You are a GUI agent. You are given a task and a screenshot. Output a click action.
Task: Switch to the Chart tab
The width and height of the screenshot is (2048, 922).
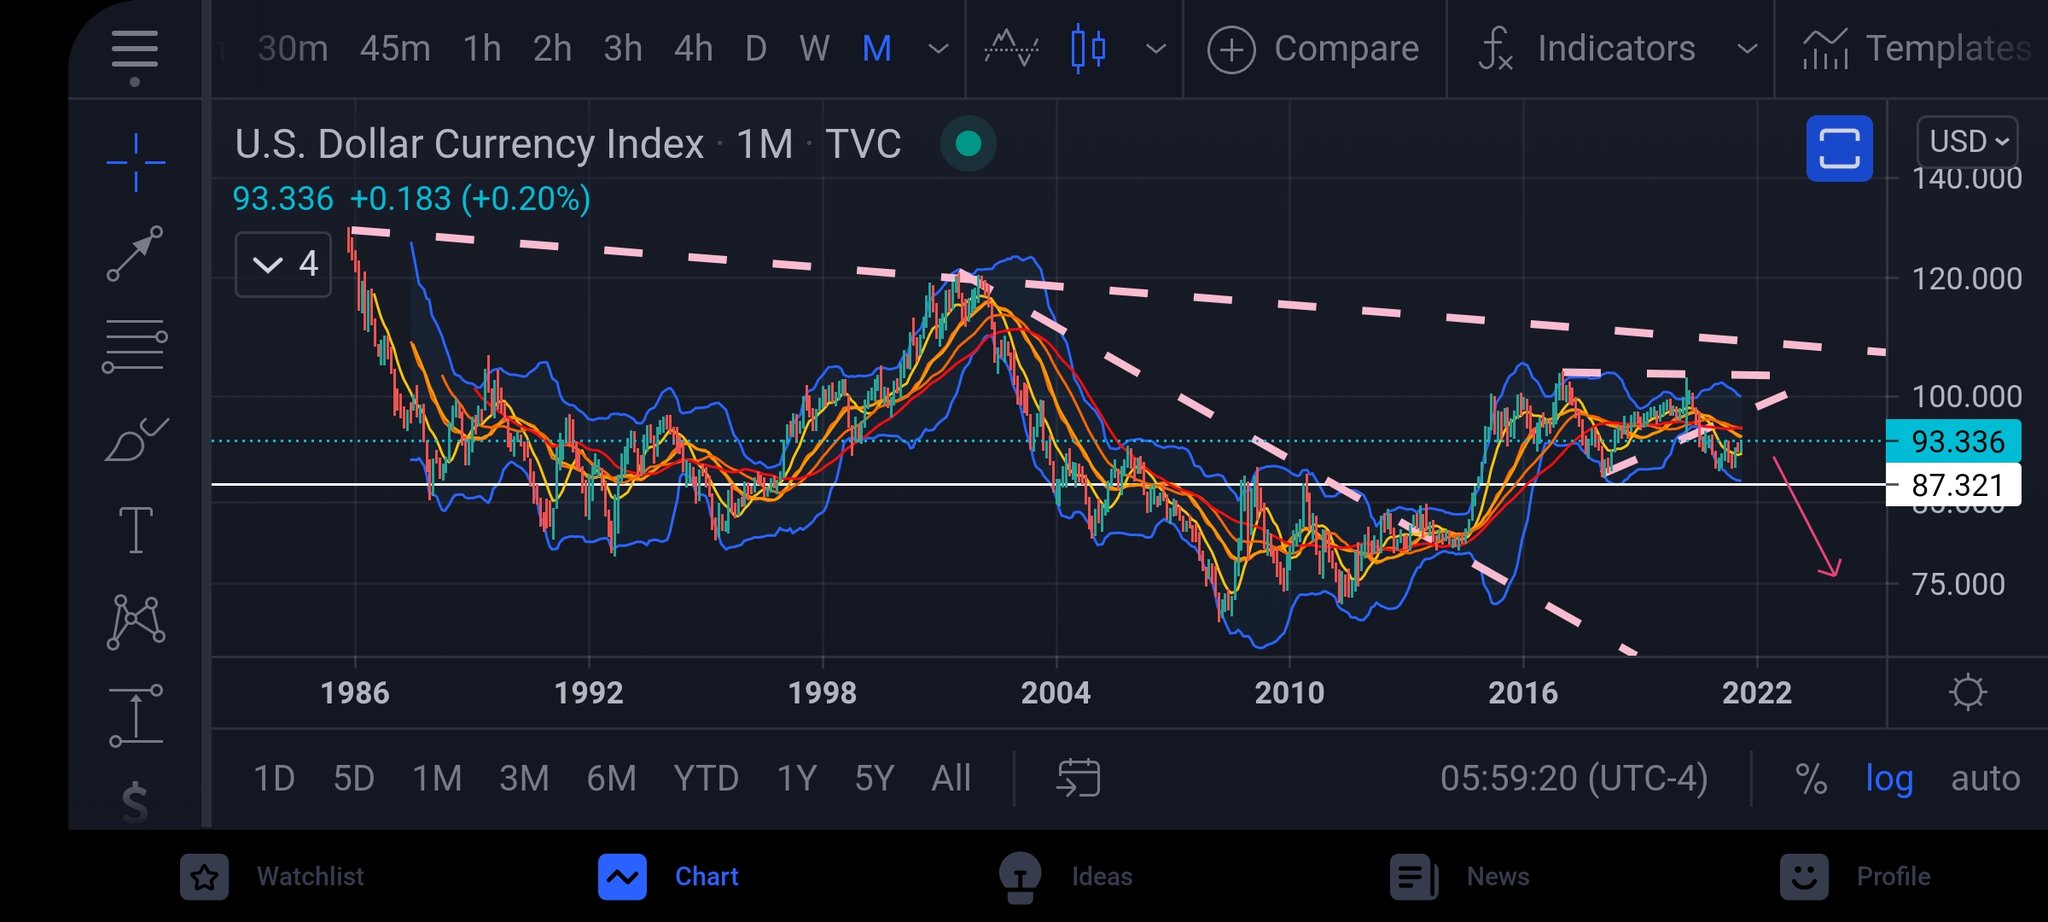pos(668,877)
